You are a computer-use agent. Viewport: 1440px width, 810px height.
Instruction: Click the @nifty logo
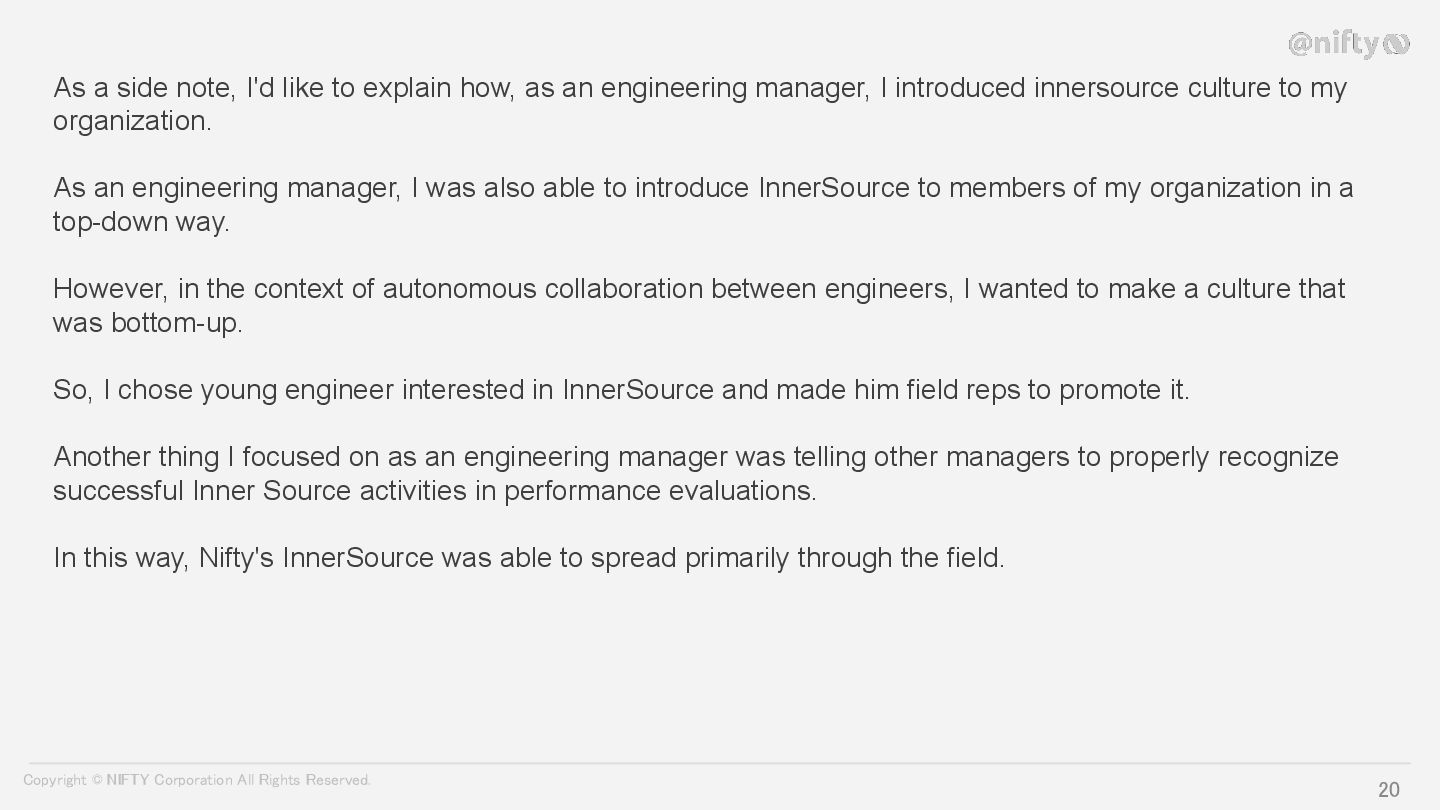coord(1348,43)
